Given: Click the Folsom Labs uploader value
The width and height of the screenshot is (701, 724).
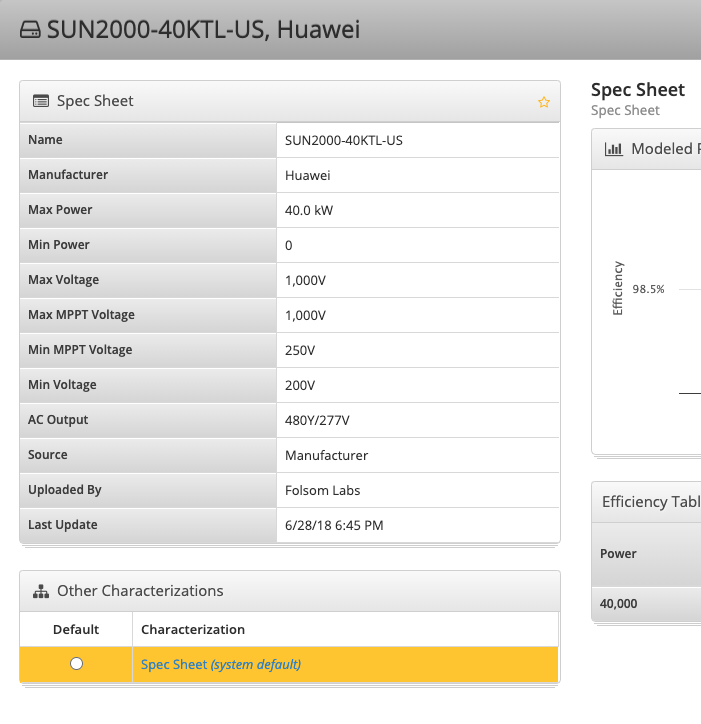Looking at the screenshot, I should click(322, 490).
